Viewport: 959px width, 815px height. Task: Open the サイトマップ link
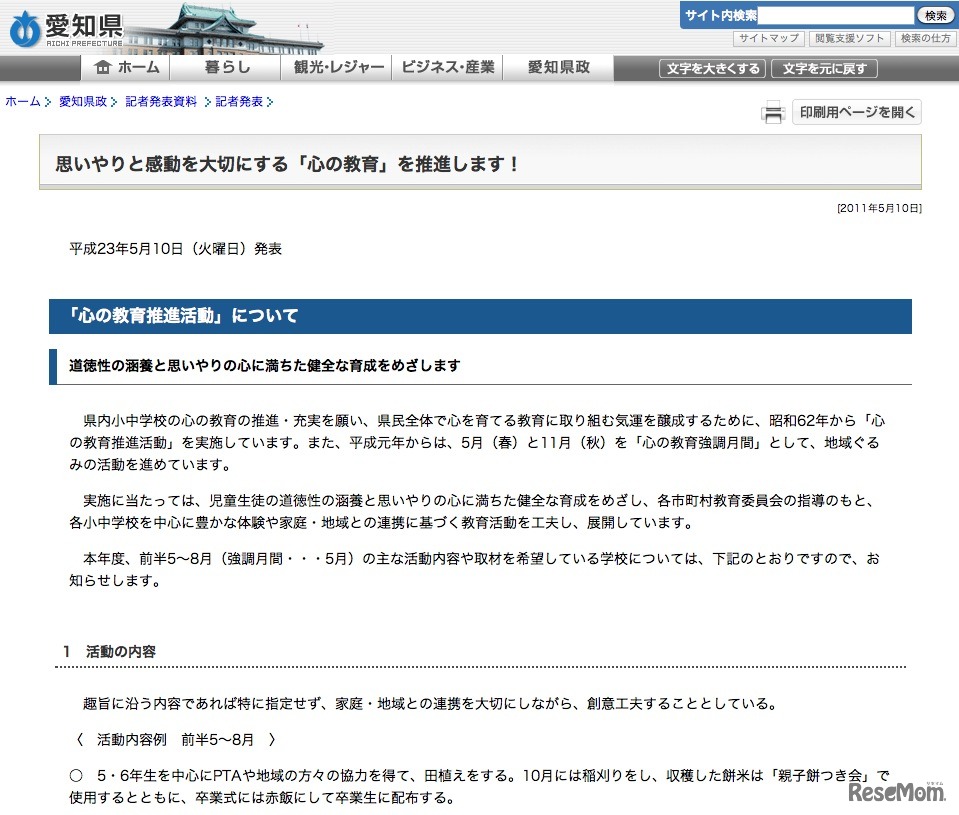click(768, 39)
